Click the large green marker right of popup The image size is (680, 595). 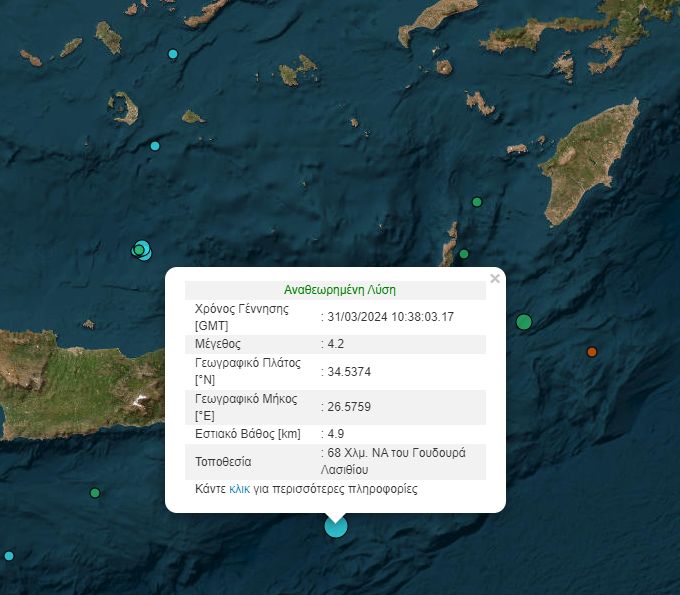(524, 322)
